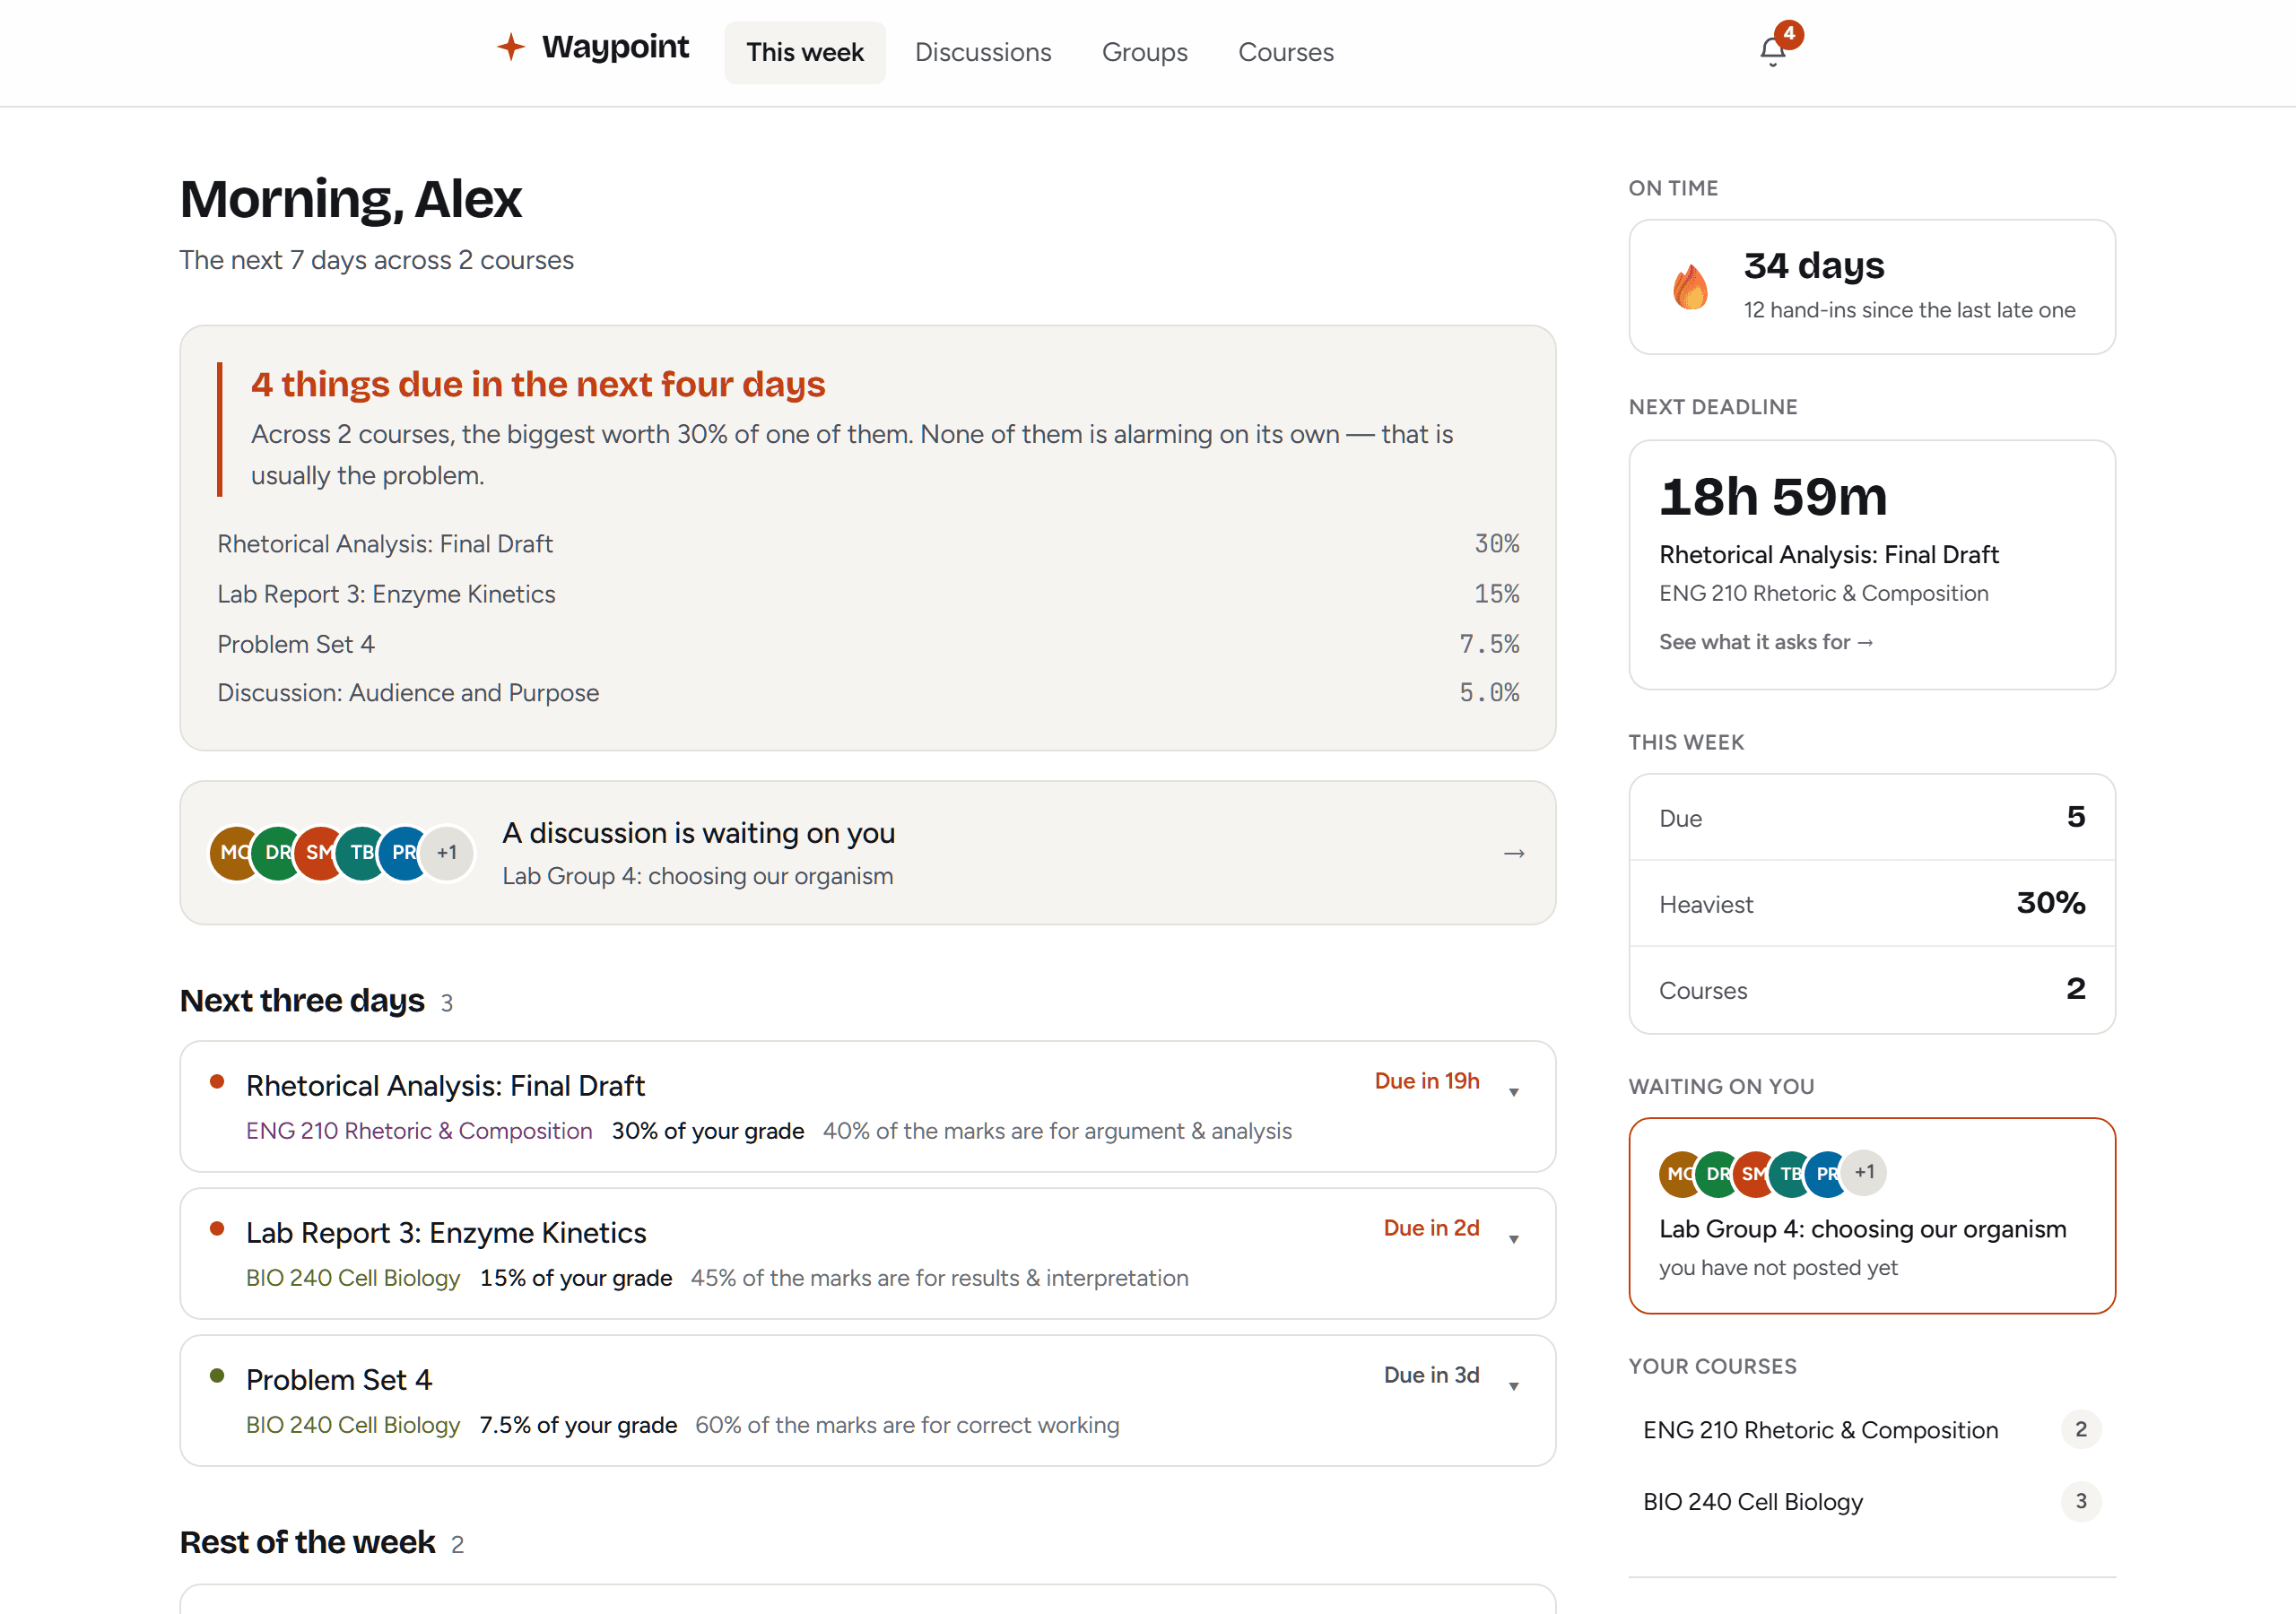The width and height of the screenshot is (2296, 1614).
Task: Click the 18h 59m next deadline countdown
Action: coord(1772,497)
